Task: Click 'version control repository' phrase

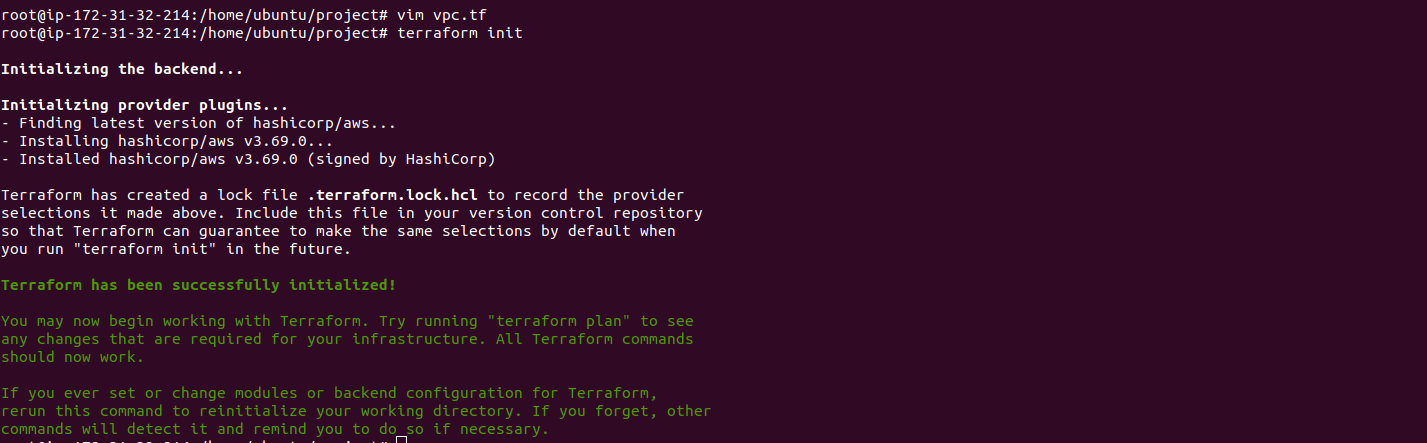Action: (x=590, y=213)
